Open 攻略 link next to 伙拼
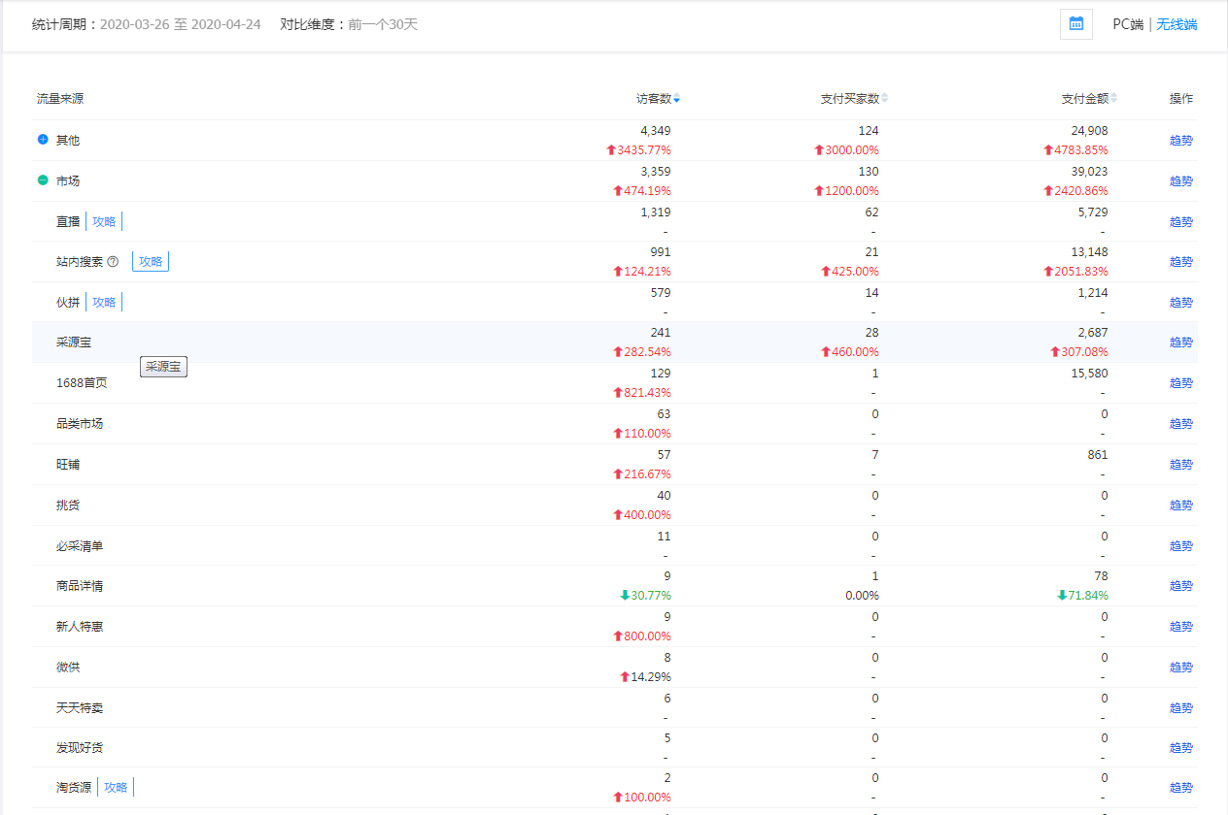 [104, 302]
